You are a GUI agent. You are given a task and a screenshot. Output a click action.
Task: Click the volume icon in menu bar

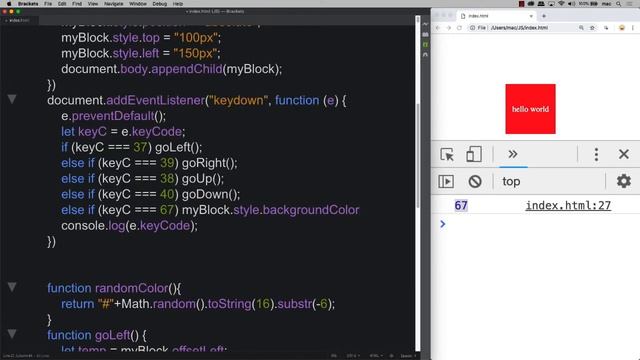pyautogui.click(x=571, y=4)
